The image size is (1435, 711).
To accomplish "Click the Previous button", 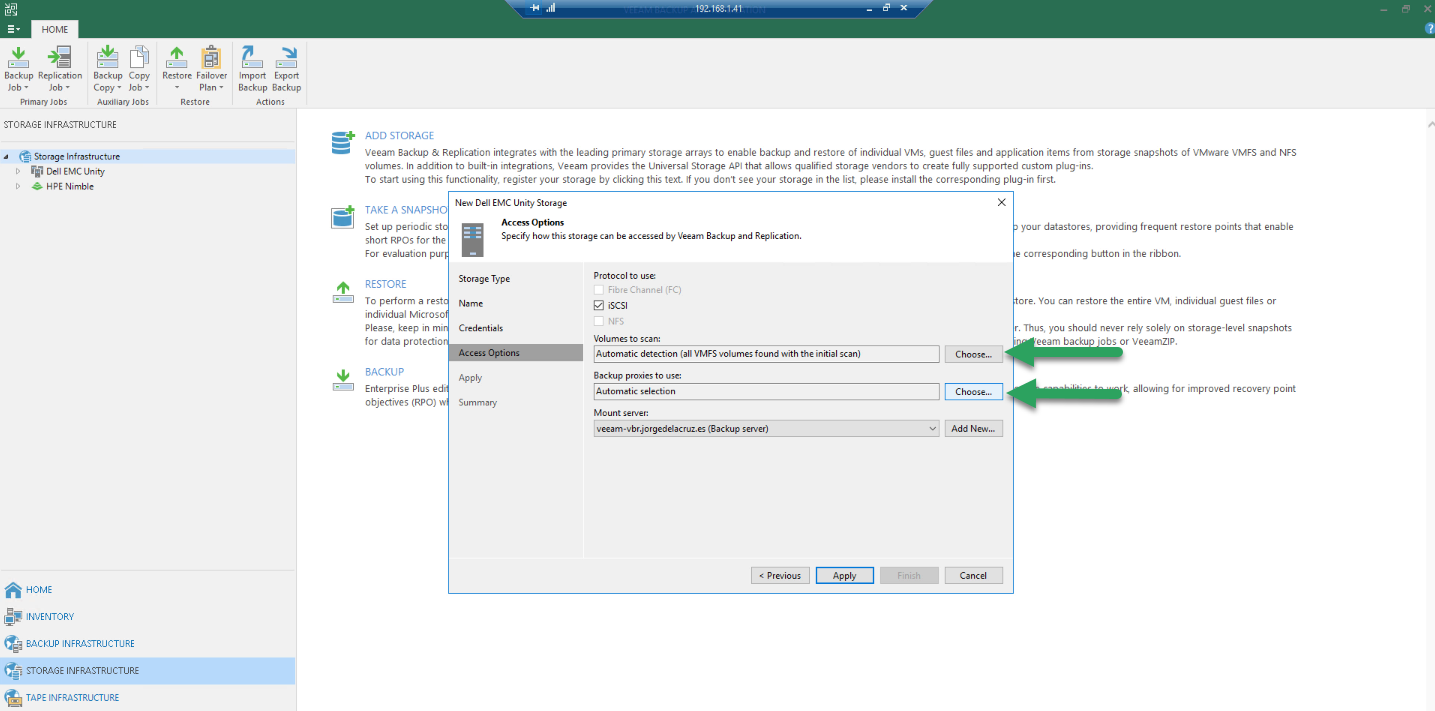I will click(x=780, y=575).
